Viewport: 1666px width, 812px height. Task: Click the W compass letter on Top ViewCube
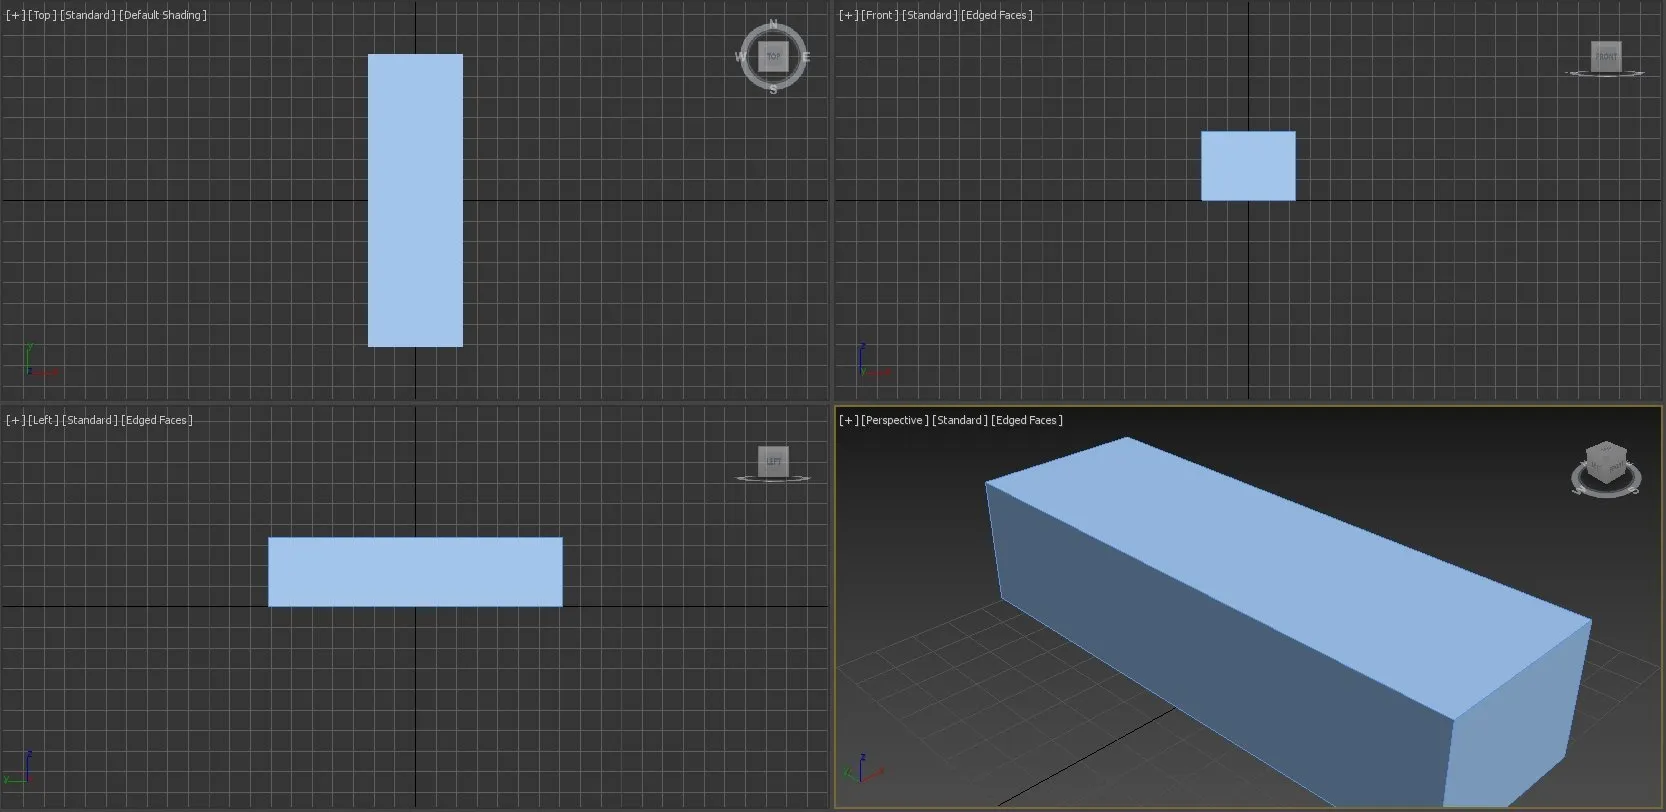741,57
